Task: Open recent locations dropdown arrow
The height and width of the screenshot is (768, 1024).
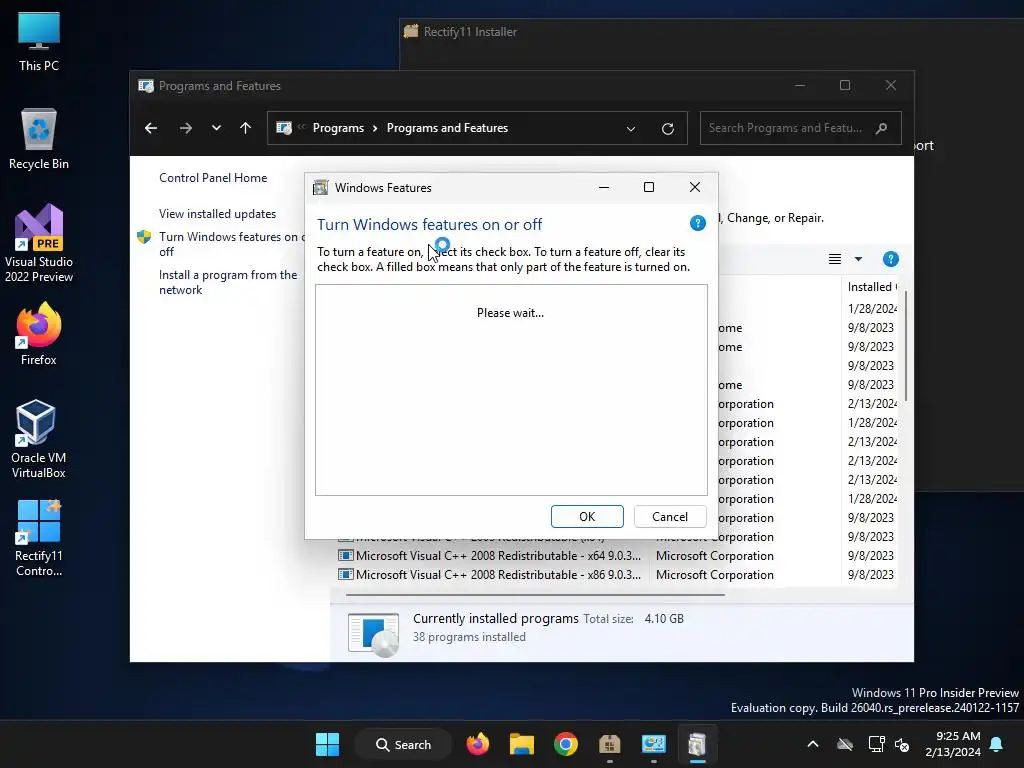Action: [x=216, y=128]
